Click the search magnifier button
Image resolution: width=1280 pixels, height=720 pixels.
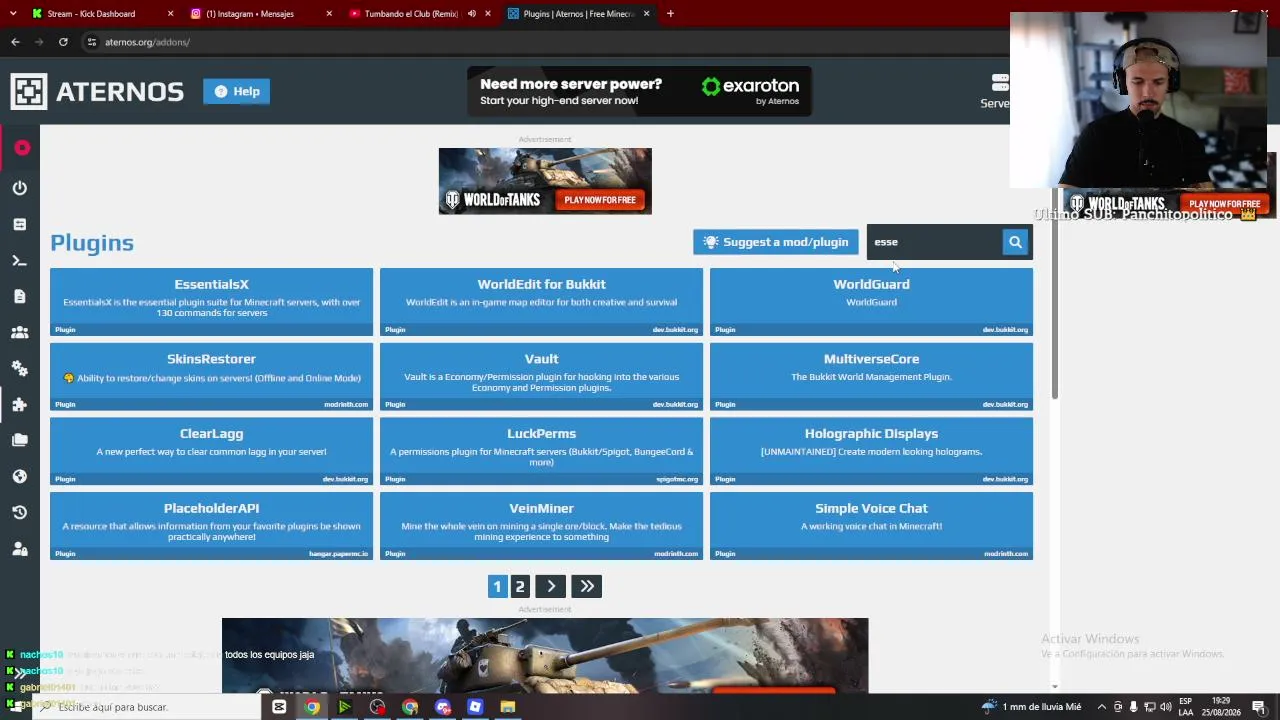tap(1015, 242)
